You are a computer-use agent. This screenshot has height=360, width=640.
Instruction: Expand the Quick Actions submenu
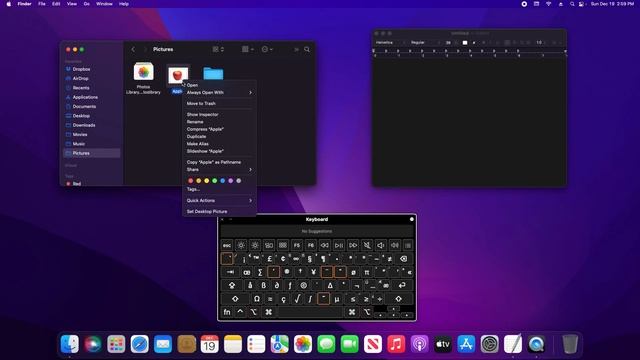click(219, 200)
